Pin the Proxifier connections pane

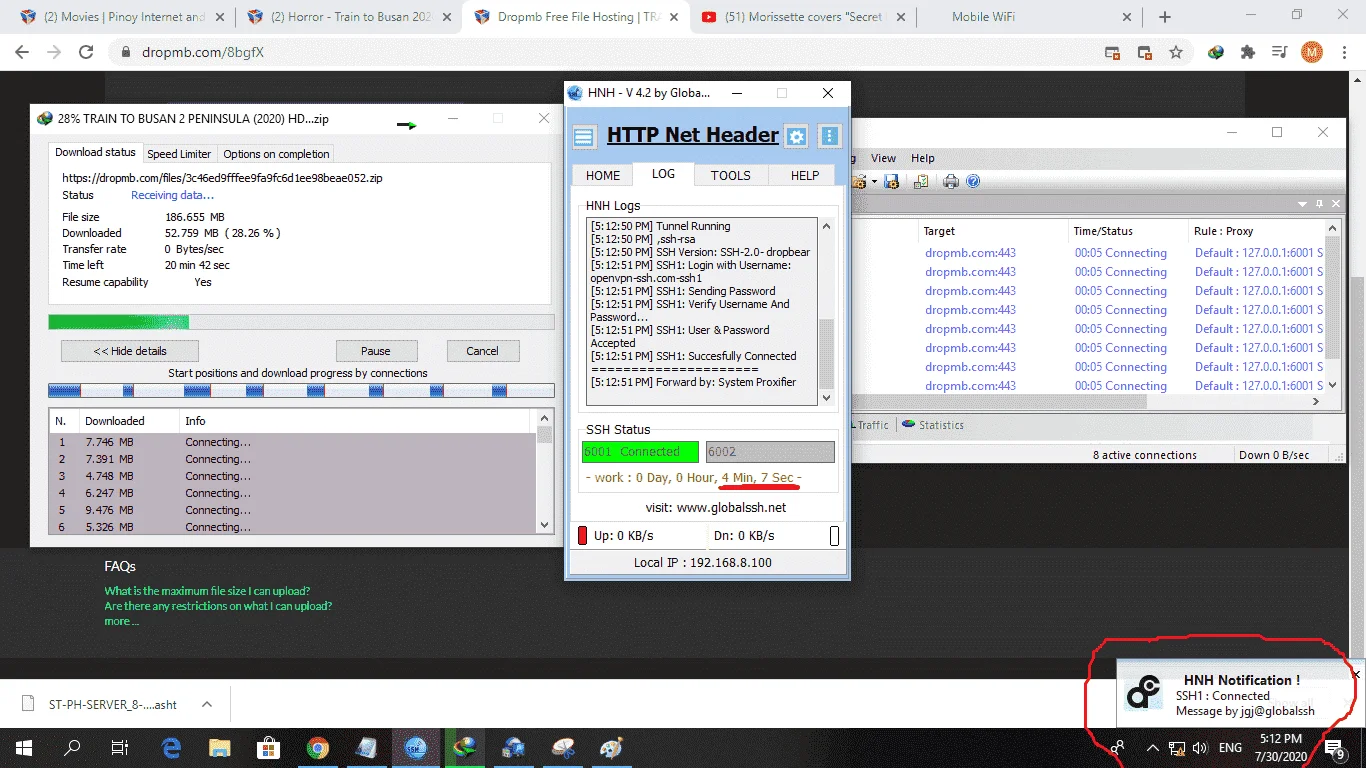[1318, 203]
